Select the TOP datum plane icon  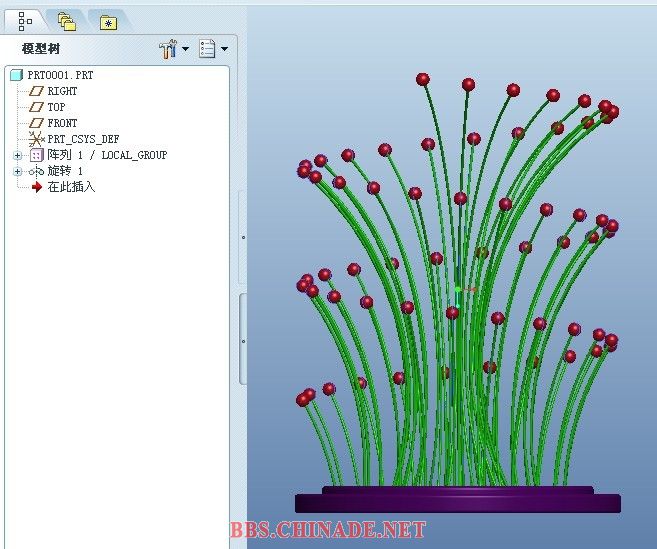[x=37, y=107]
